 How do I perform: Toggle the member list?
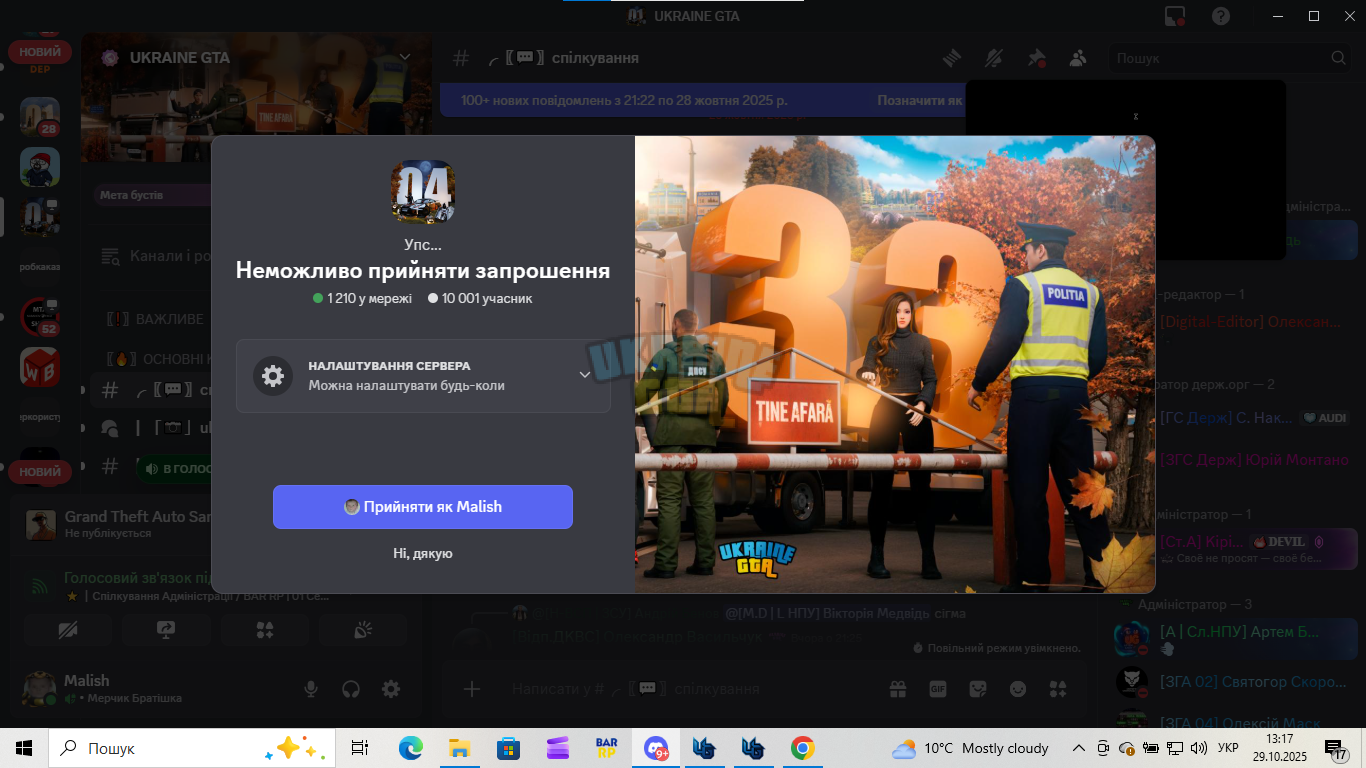point(1077,58)
